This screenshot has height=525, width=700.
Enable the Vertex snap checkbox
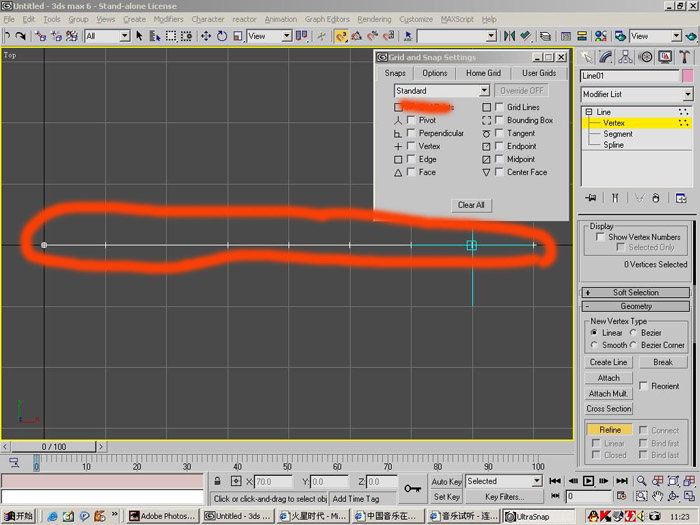coord(411,146)
